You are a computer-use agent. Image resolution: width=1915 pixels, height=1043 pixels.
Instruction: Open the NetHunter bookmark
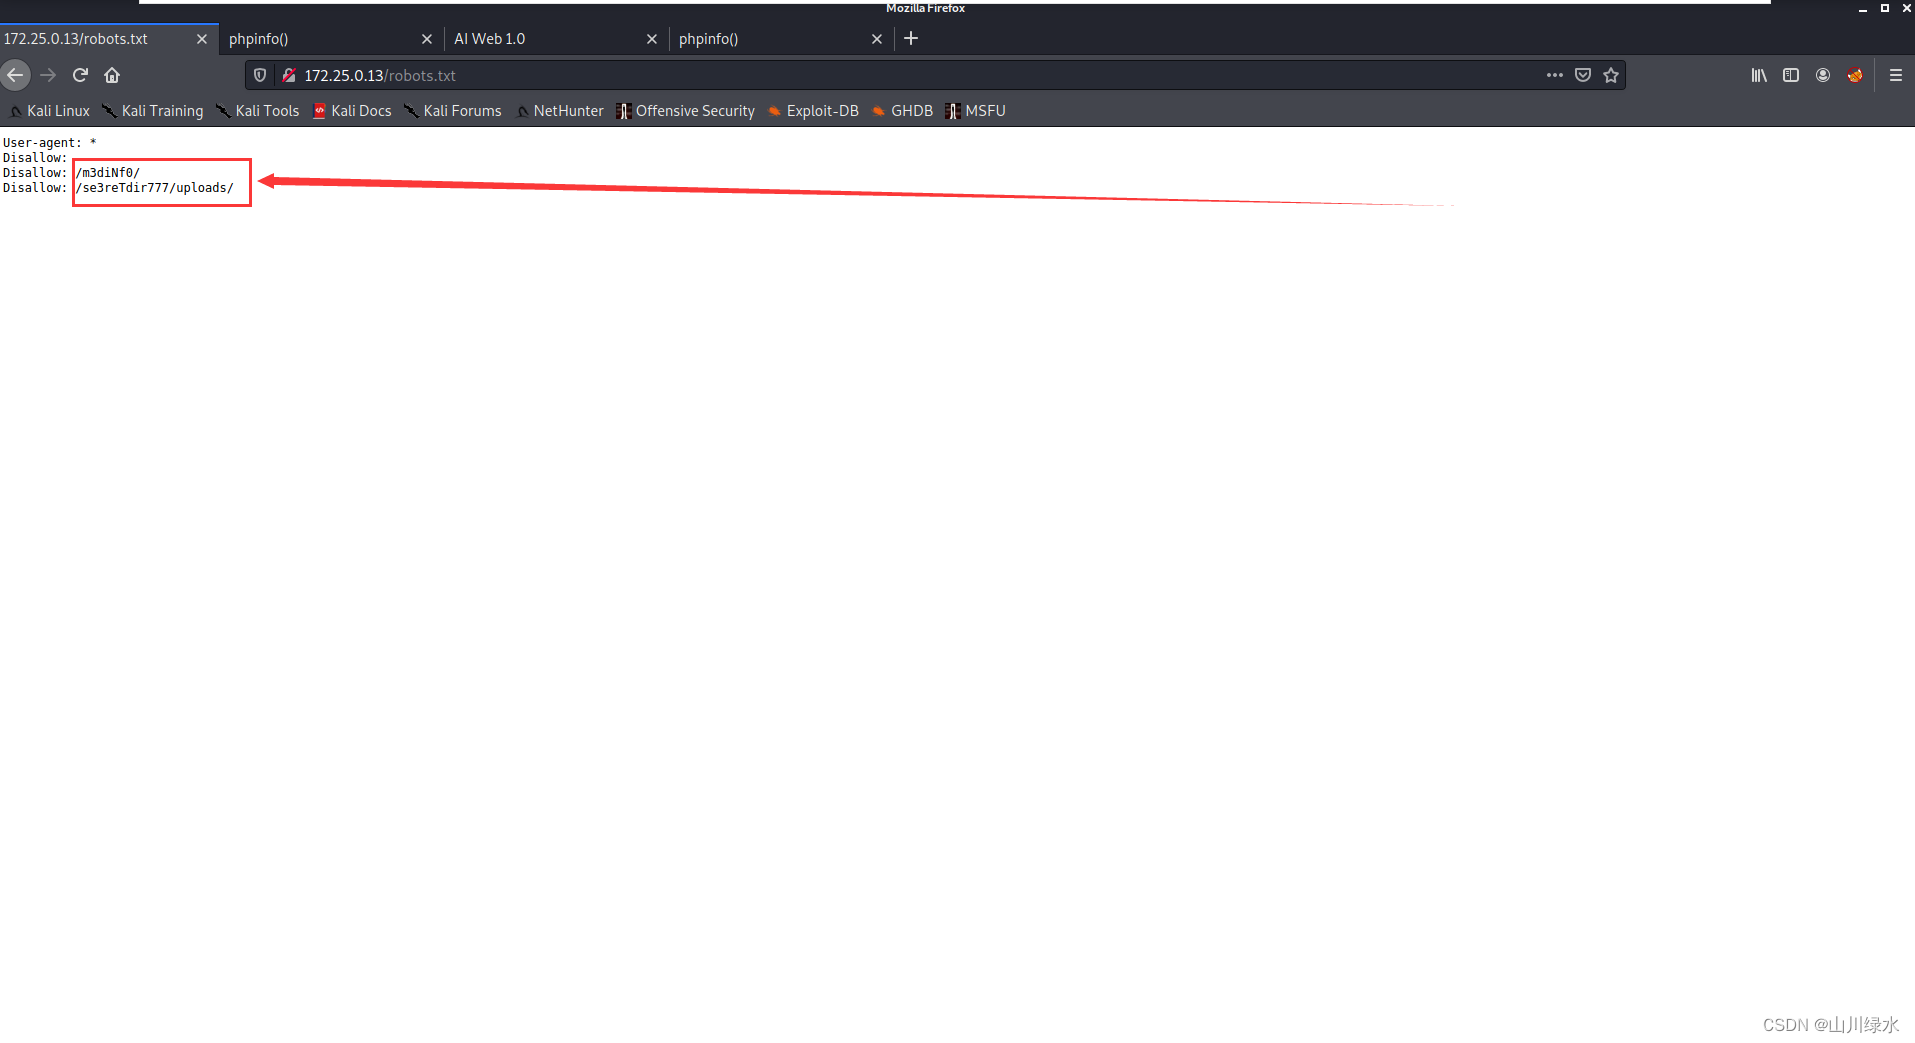(x=560, y=111)
